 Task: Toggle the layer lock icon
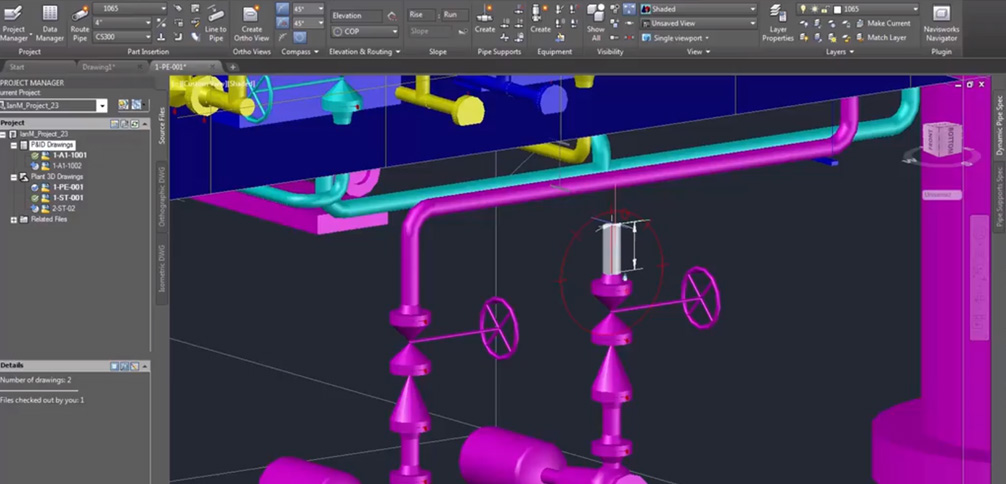point(826,9)
